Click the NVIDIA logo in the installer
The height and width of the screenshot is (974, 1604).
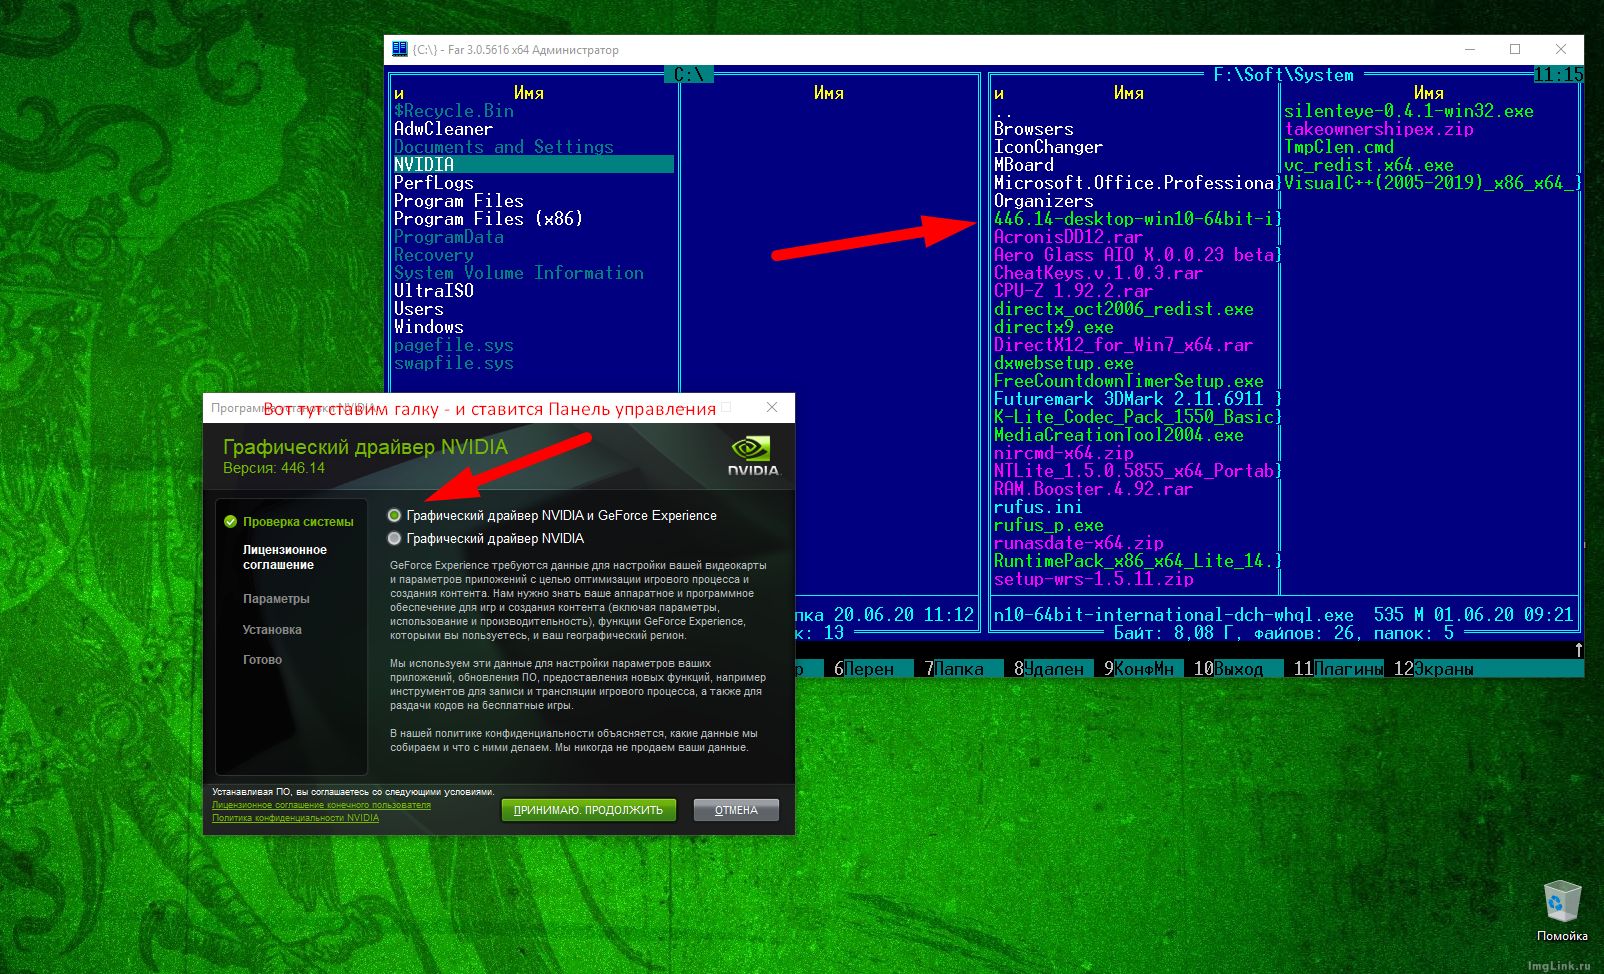tap(753, 456)
